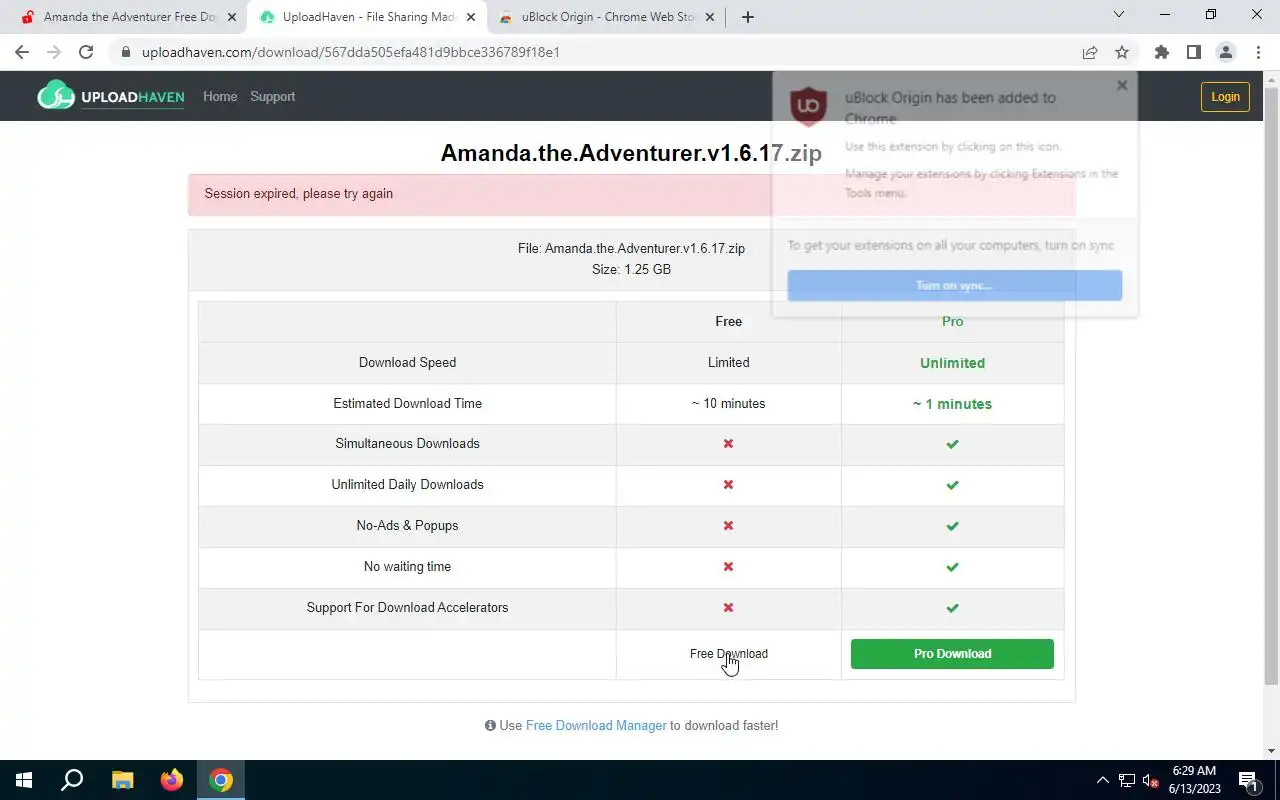Click the red X for Simultaneous Downloads
Viewport: 1280px width, 800px height.
coord(728,443)
